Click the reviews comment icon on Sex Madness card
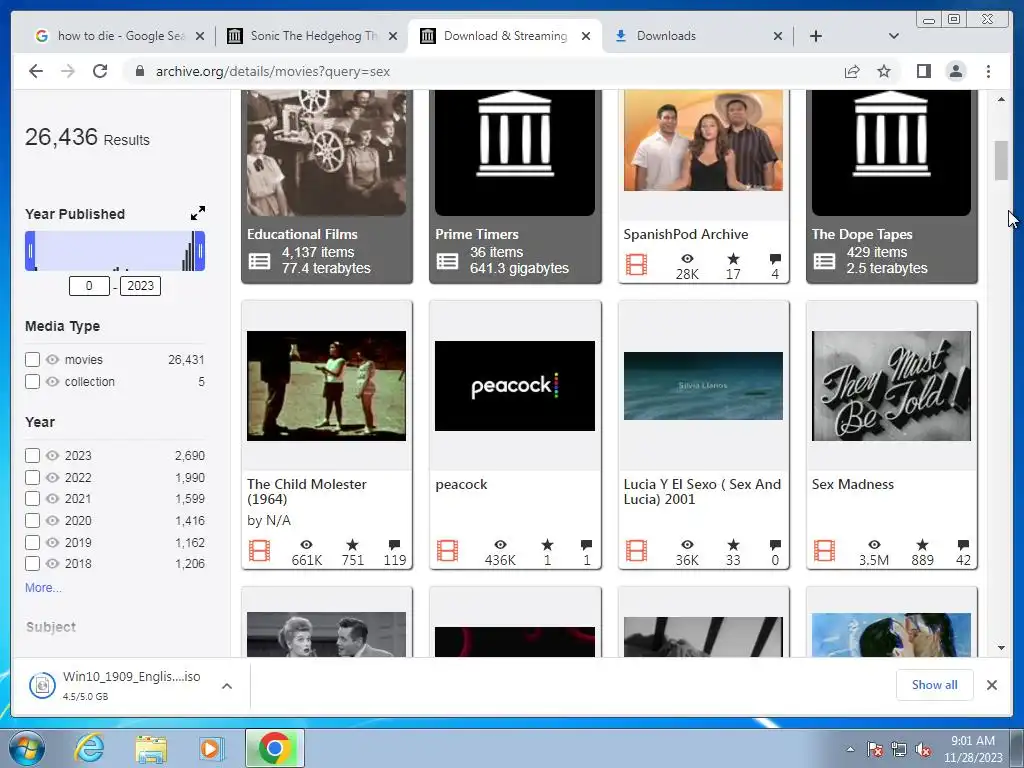Image resolution: width=1024 pixels, height=768 pixels. (963, 544)
